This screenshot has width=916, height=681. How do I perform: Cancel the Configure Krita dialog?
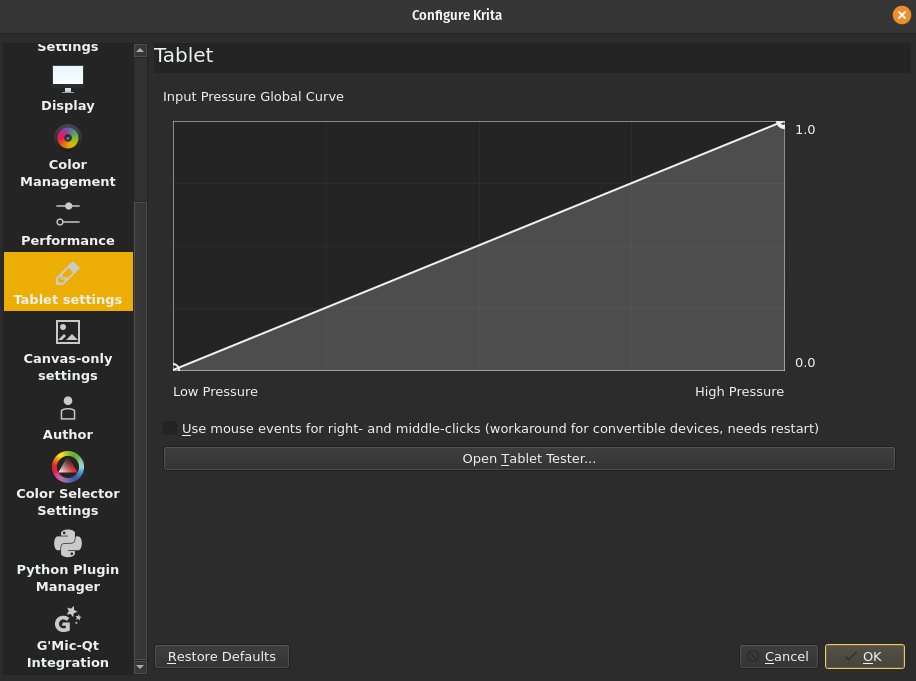pyautogui.click(x=778, y=656)
